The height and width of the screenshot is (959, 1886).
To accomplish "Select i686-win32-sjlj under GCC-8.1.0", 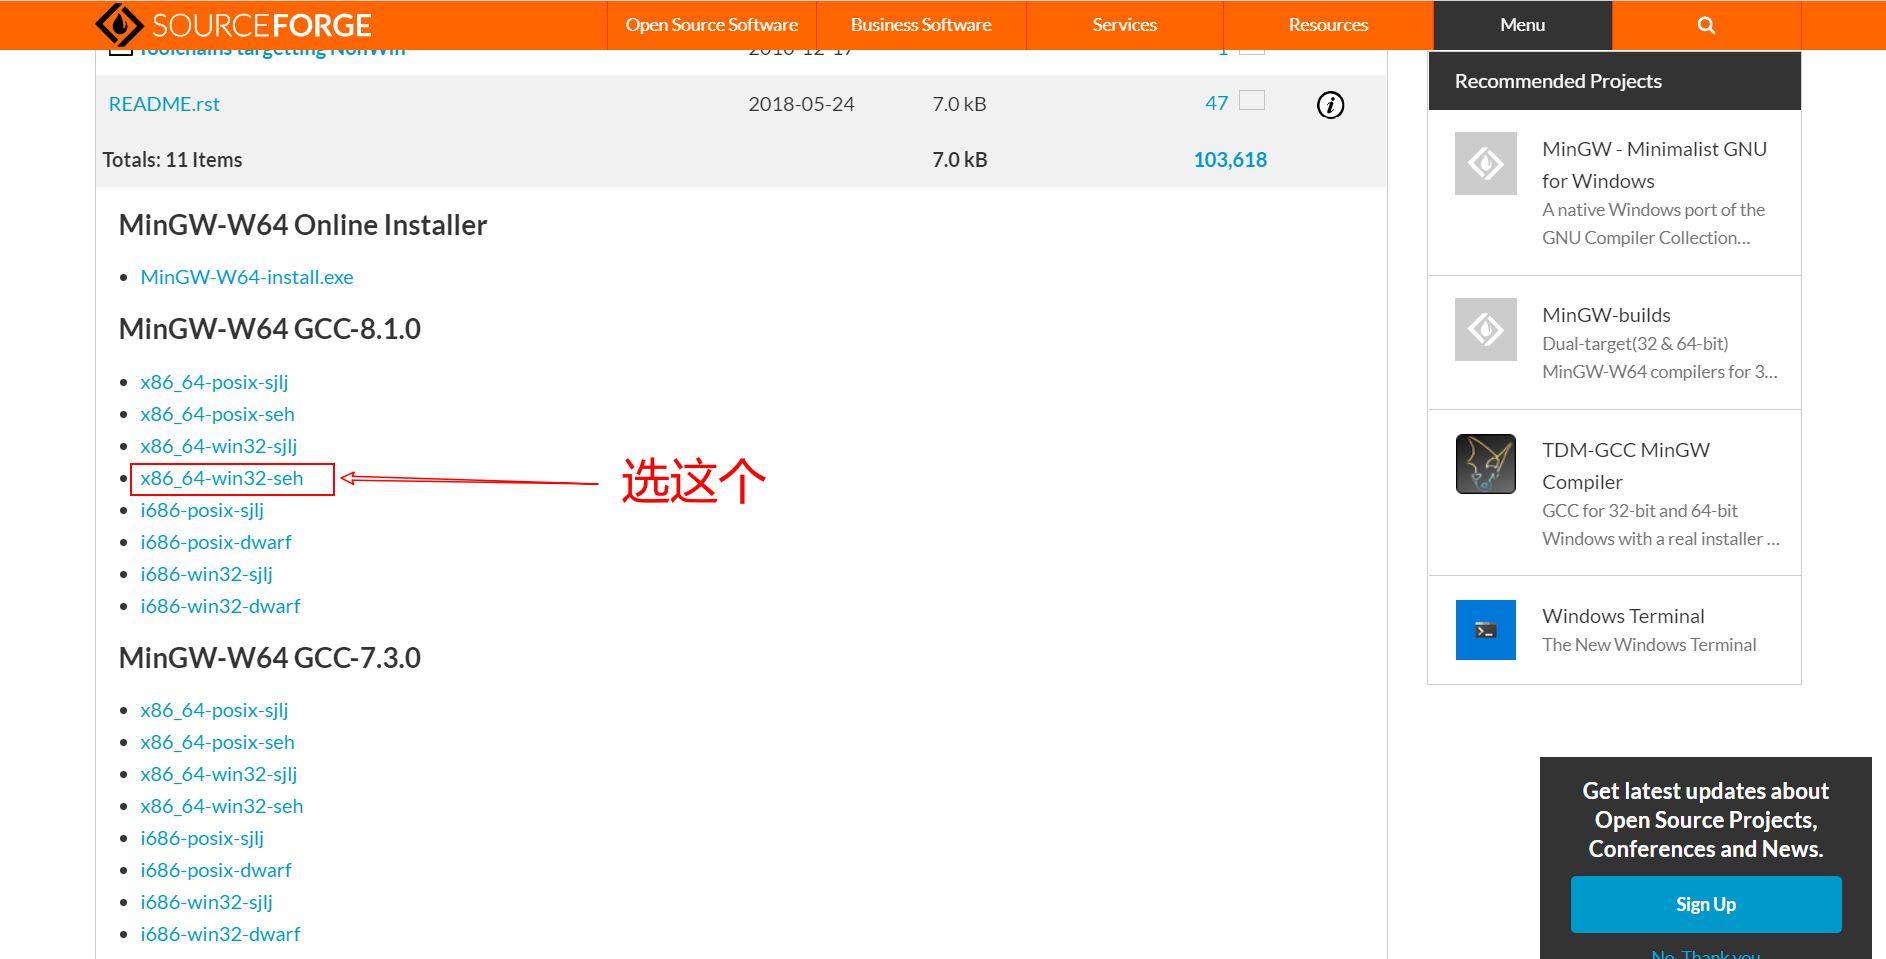I will tap(206, 574).
